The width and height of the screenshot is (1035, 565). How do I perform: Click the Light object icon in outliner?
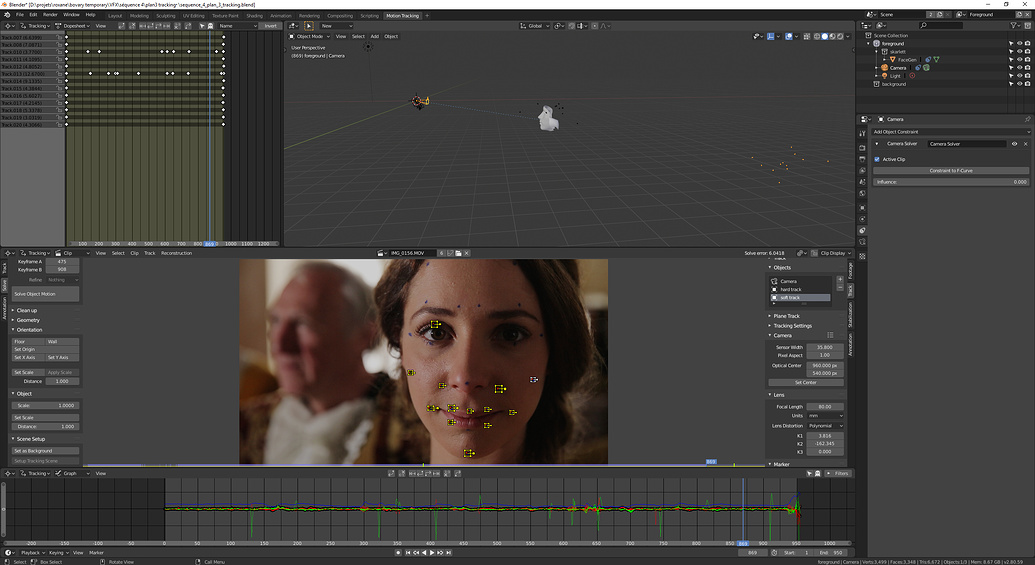pyautogui.click(x=885, y=76)
